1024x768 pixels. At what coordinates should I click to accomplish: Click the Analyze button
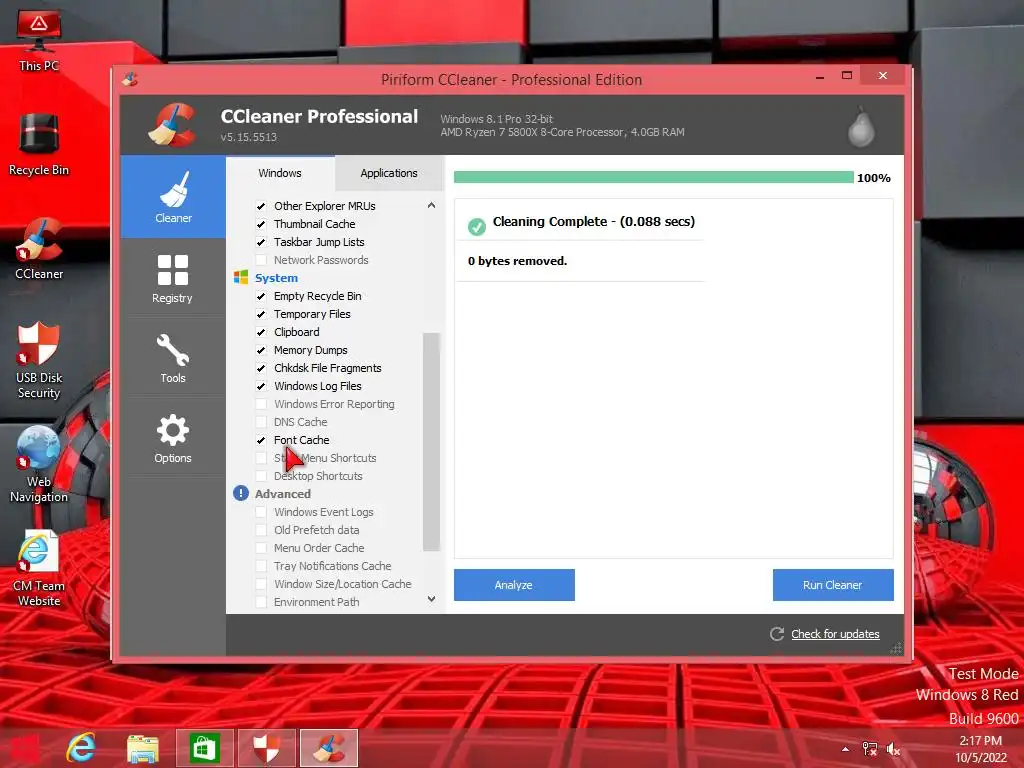coord(514,584)
